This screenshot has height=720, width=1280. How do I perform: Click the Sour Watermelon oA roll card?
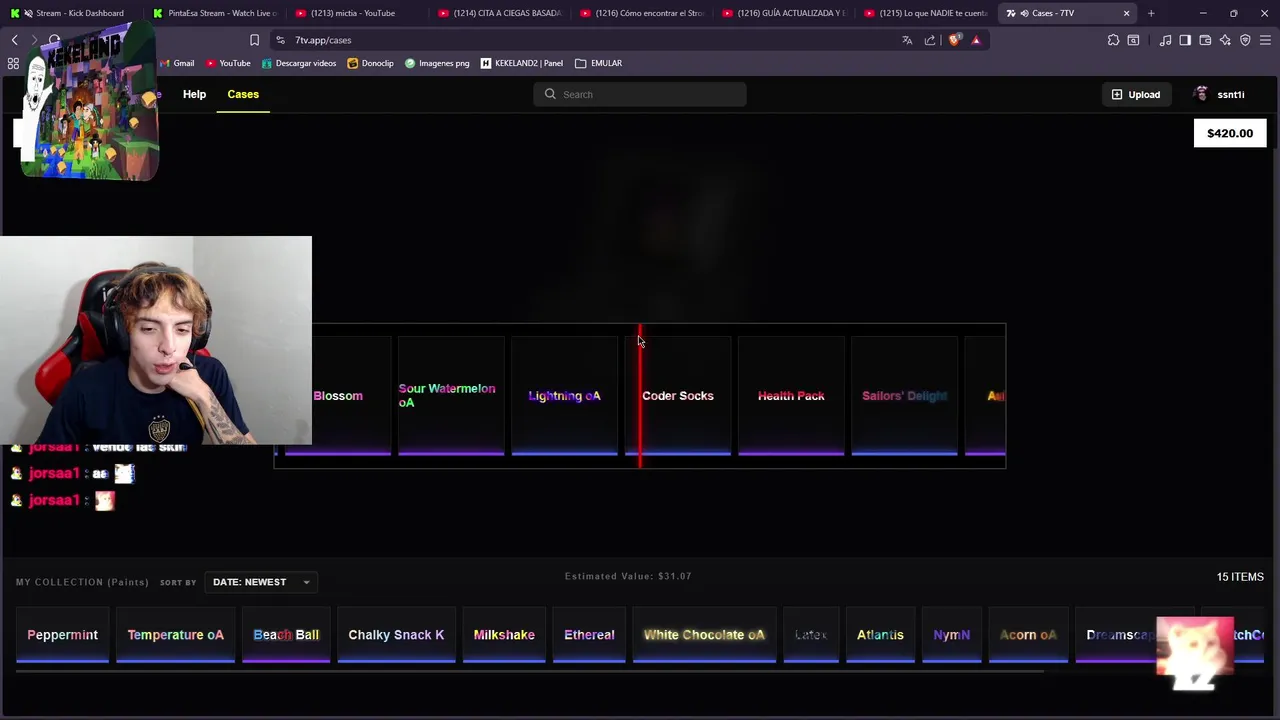click(451, 396)
